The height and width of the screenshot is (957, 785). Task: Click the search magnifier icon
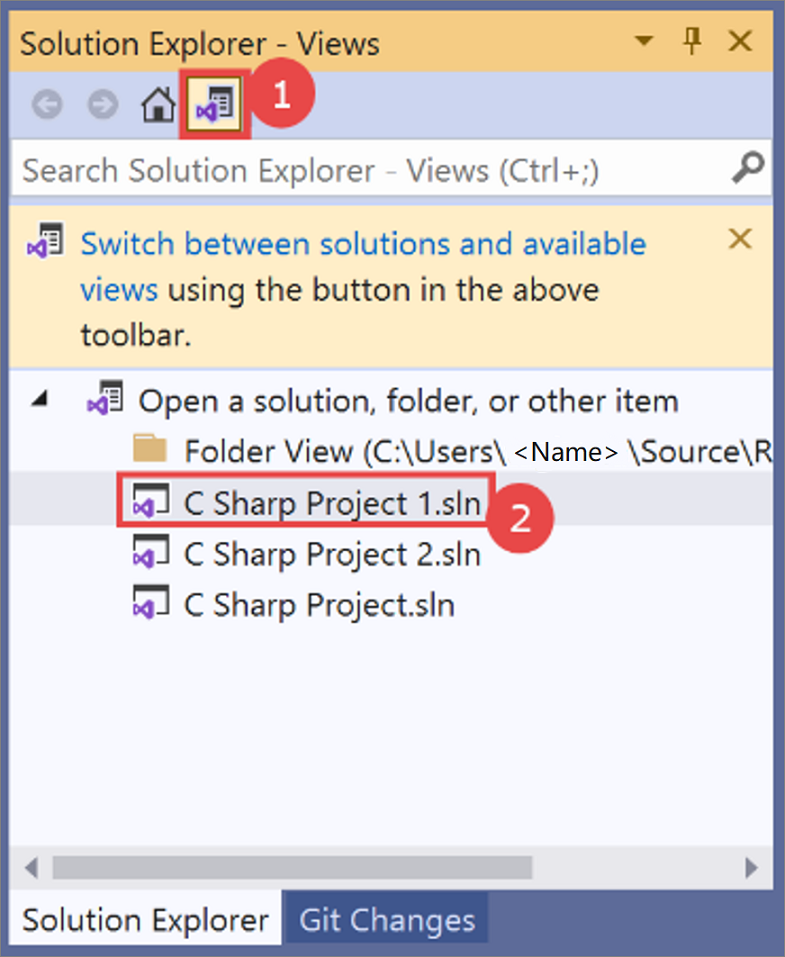(x=747, y=168)
